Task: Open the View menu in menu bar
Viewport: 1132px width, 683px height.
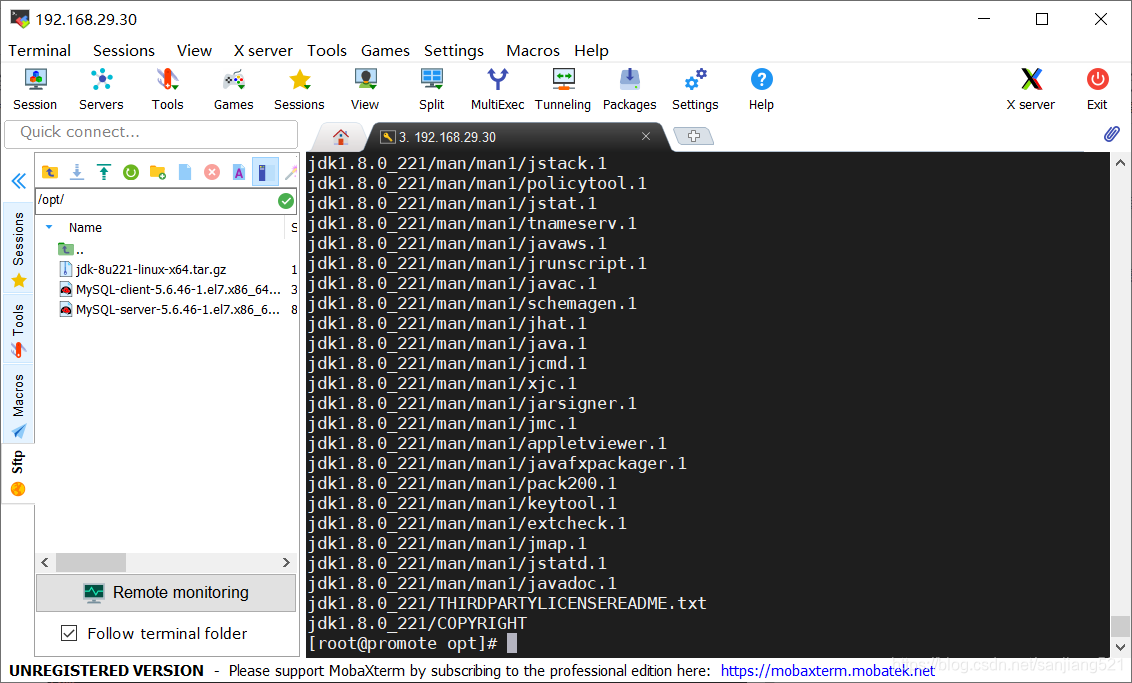Action: pos(194,51)
